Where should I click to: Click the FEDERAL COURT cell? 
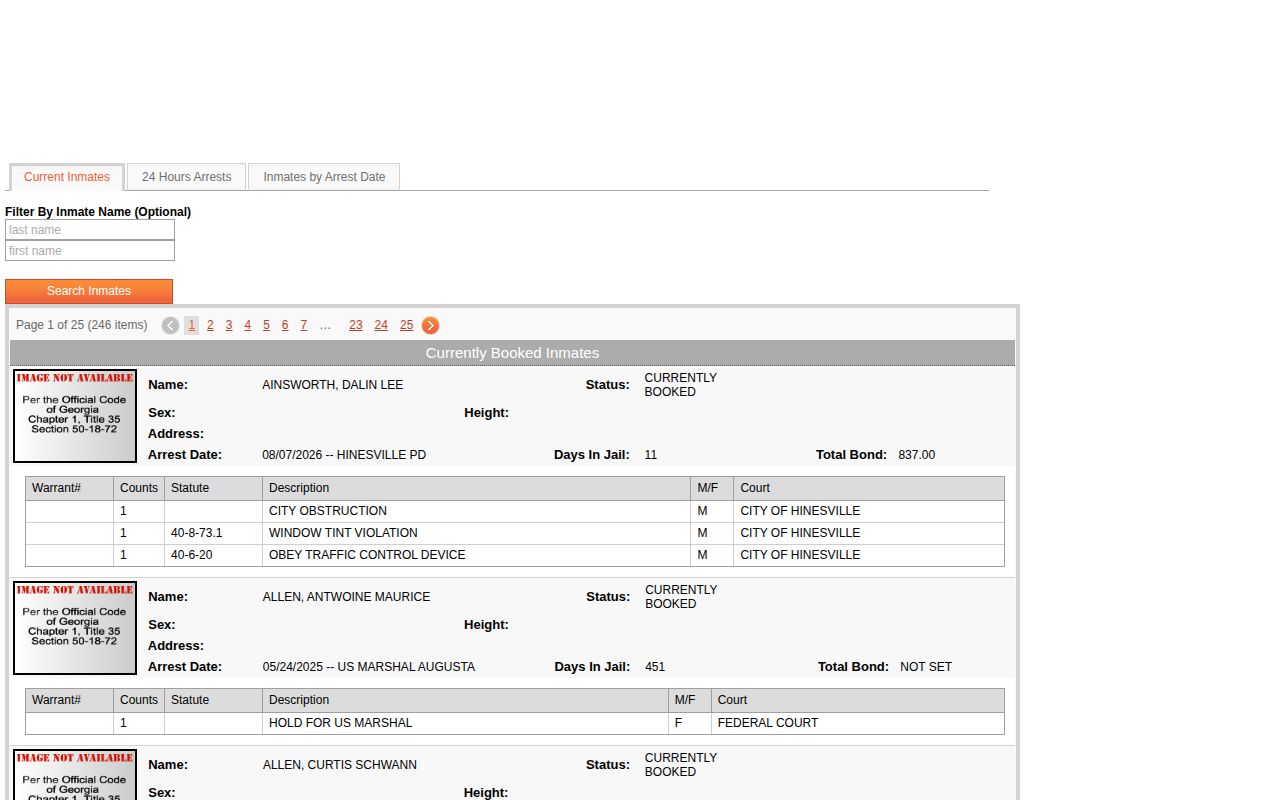(857, 723)
